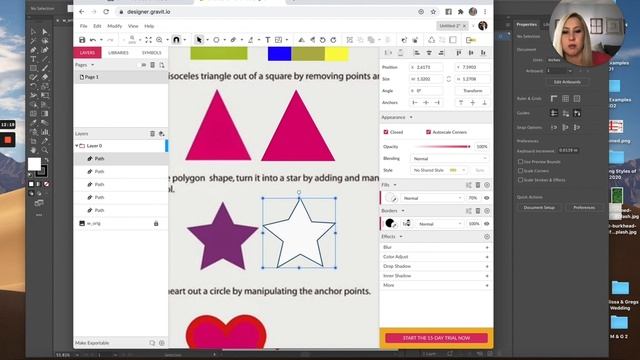Open the Modify menu
The width and height of the screenshot is (640, 360).
(x=115, y=26)
